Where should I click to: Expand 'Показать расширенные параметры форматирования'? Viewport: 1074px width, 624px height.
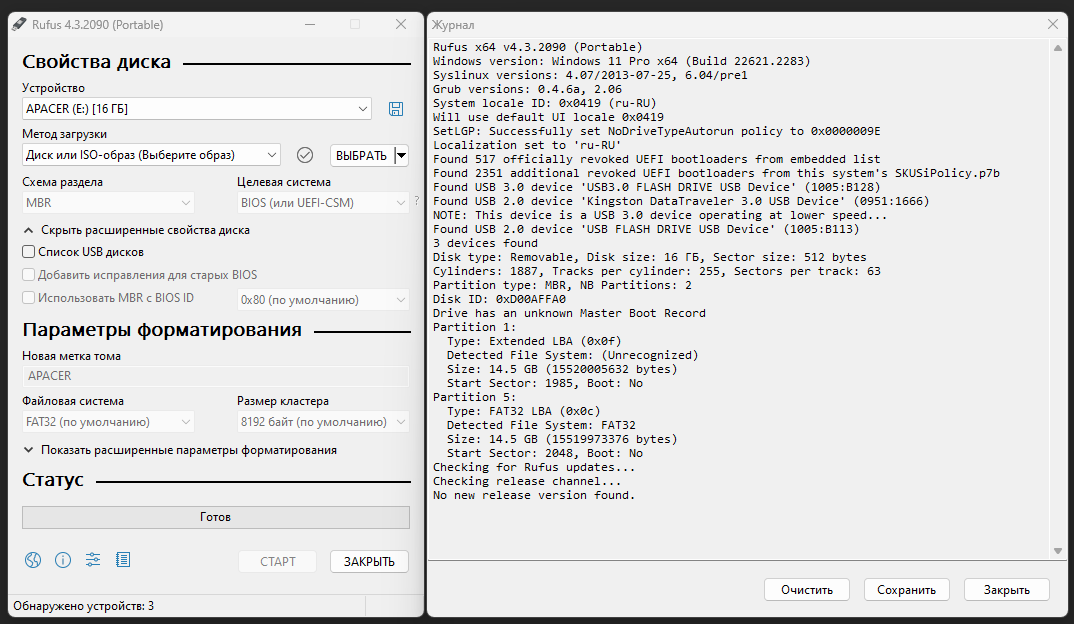tap(181, 450)
